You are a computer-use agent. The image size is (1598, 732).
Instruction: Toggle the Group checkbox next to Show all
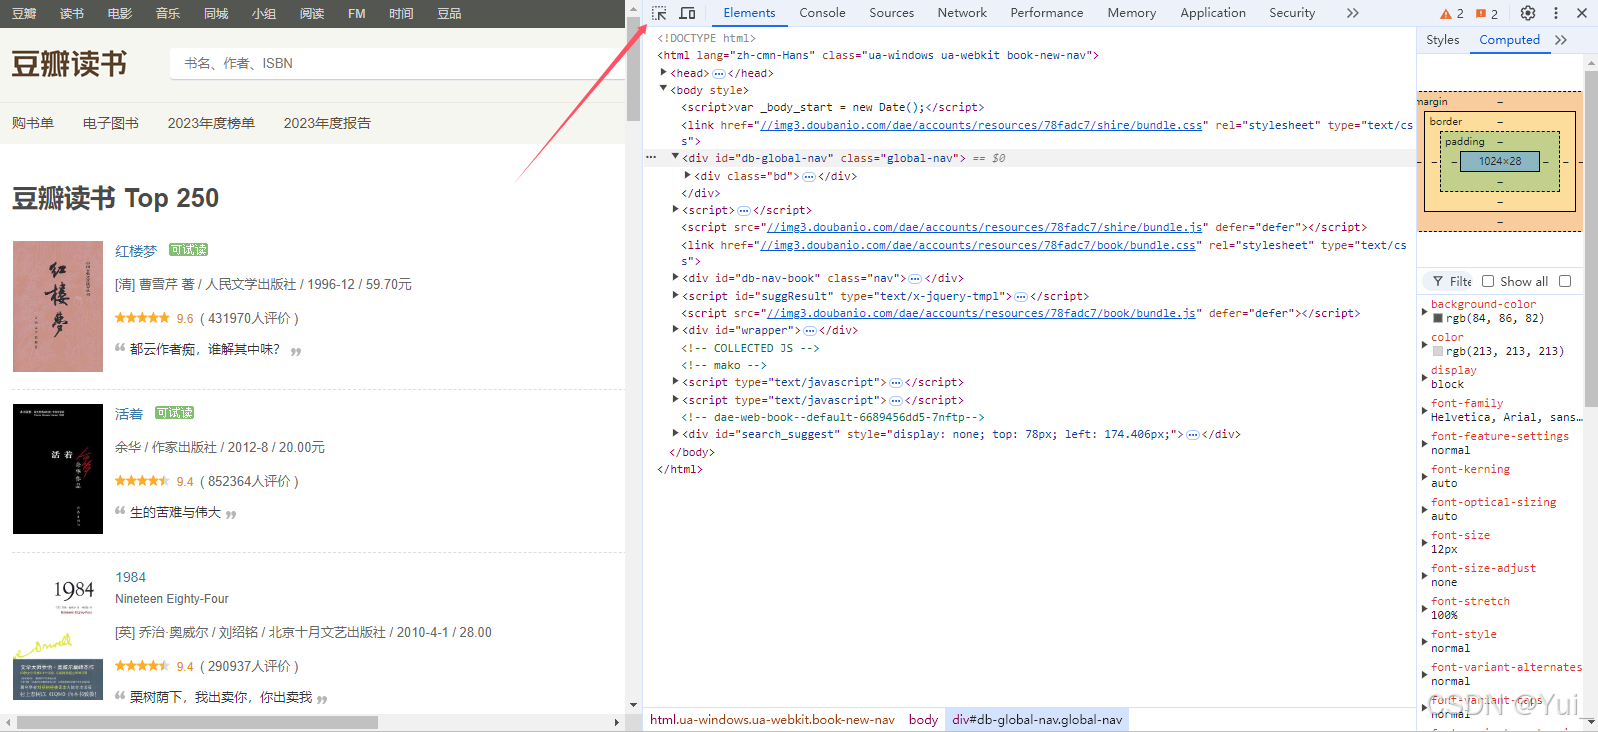click(1565, 281)
